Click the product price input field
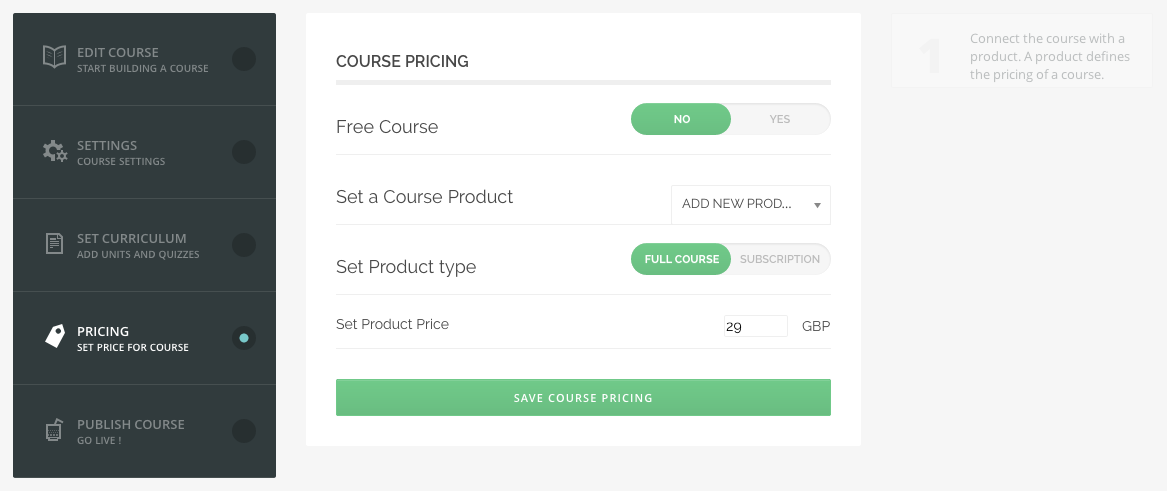 click(x=755, y=326)
